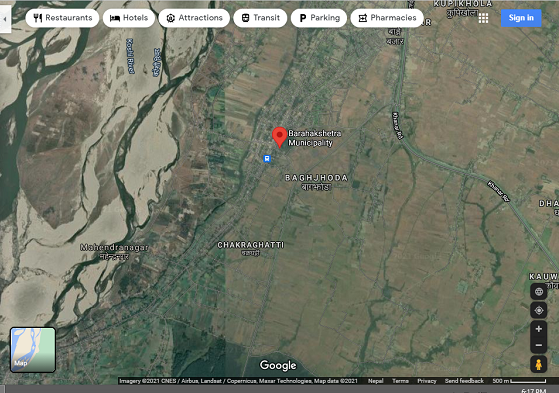
Task: Open the Terms link
Action: pos(400,381)
